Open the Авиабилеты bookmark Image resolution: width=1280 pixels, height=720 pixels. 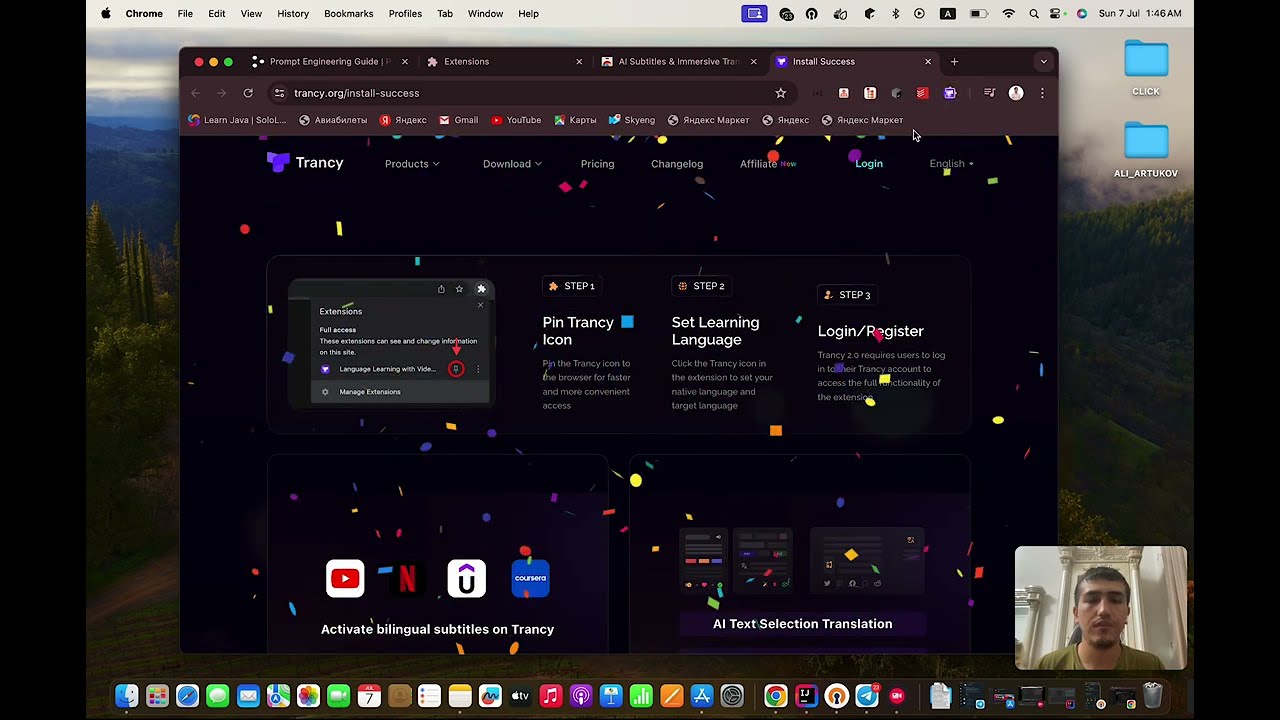pos(333,120)
